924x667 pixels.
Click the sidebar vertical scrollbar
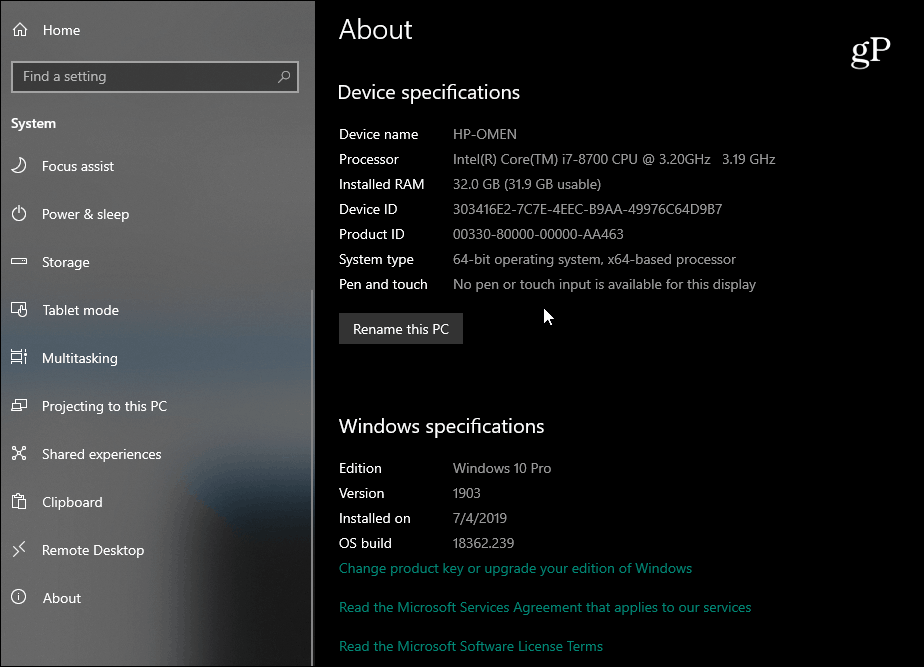[x=312, y=477]
